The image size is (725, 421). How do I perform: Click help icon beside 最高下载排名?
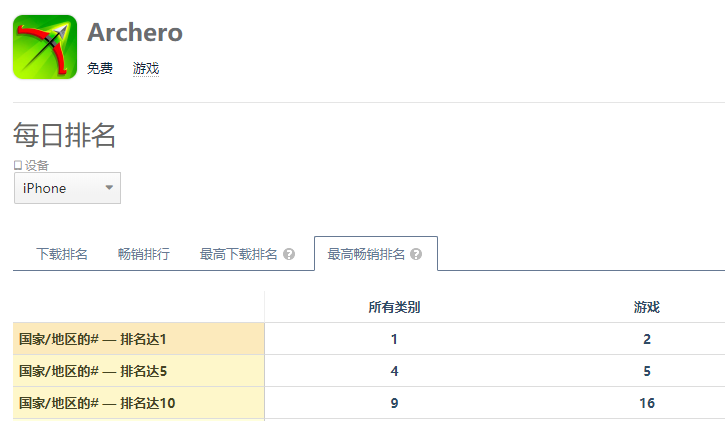289,254
